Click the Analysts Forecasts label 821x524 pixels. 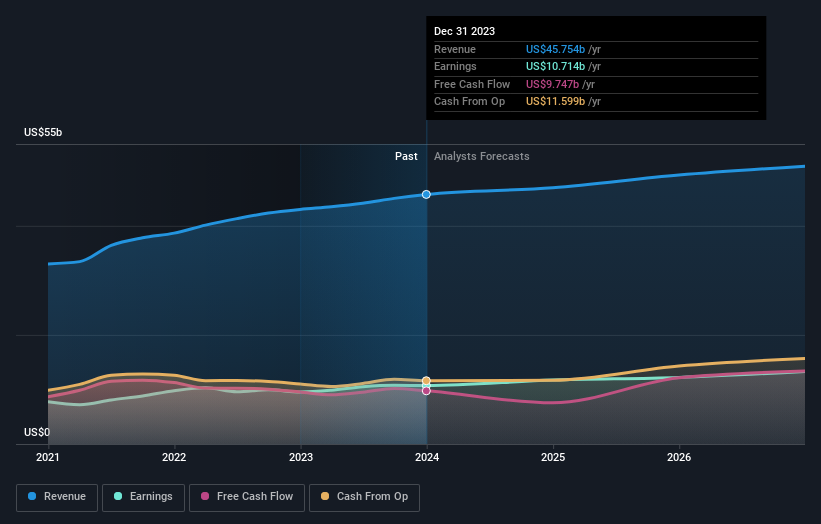(x=482, y=157)
